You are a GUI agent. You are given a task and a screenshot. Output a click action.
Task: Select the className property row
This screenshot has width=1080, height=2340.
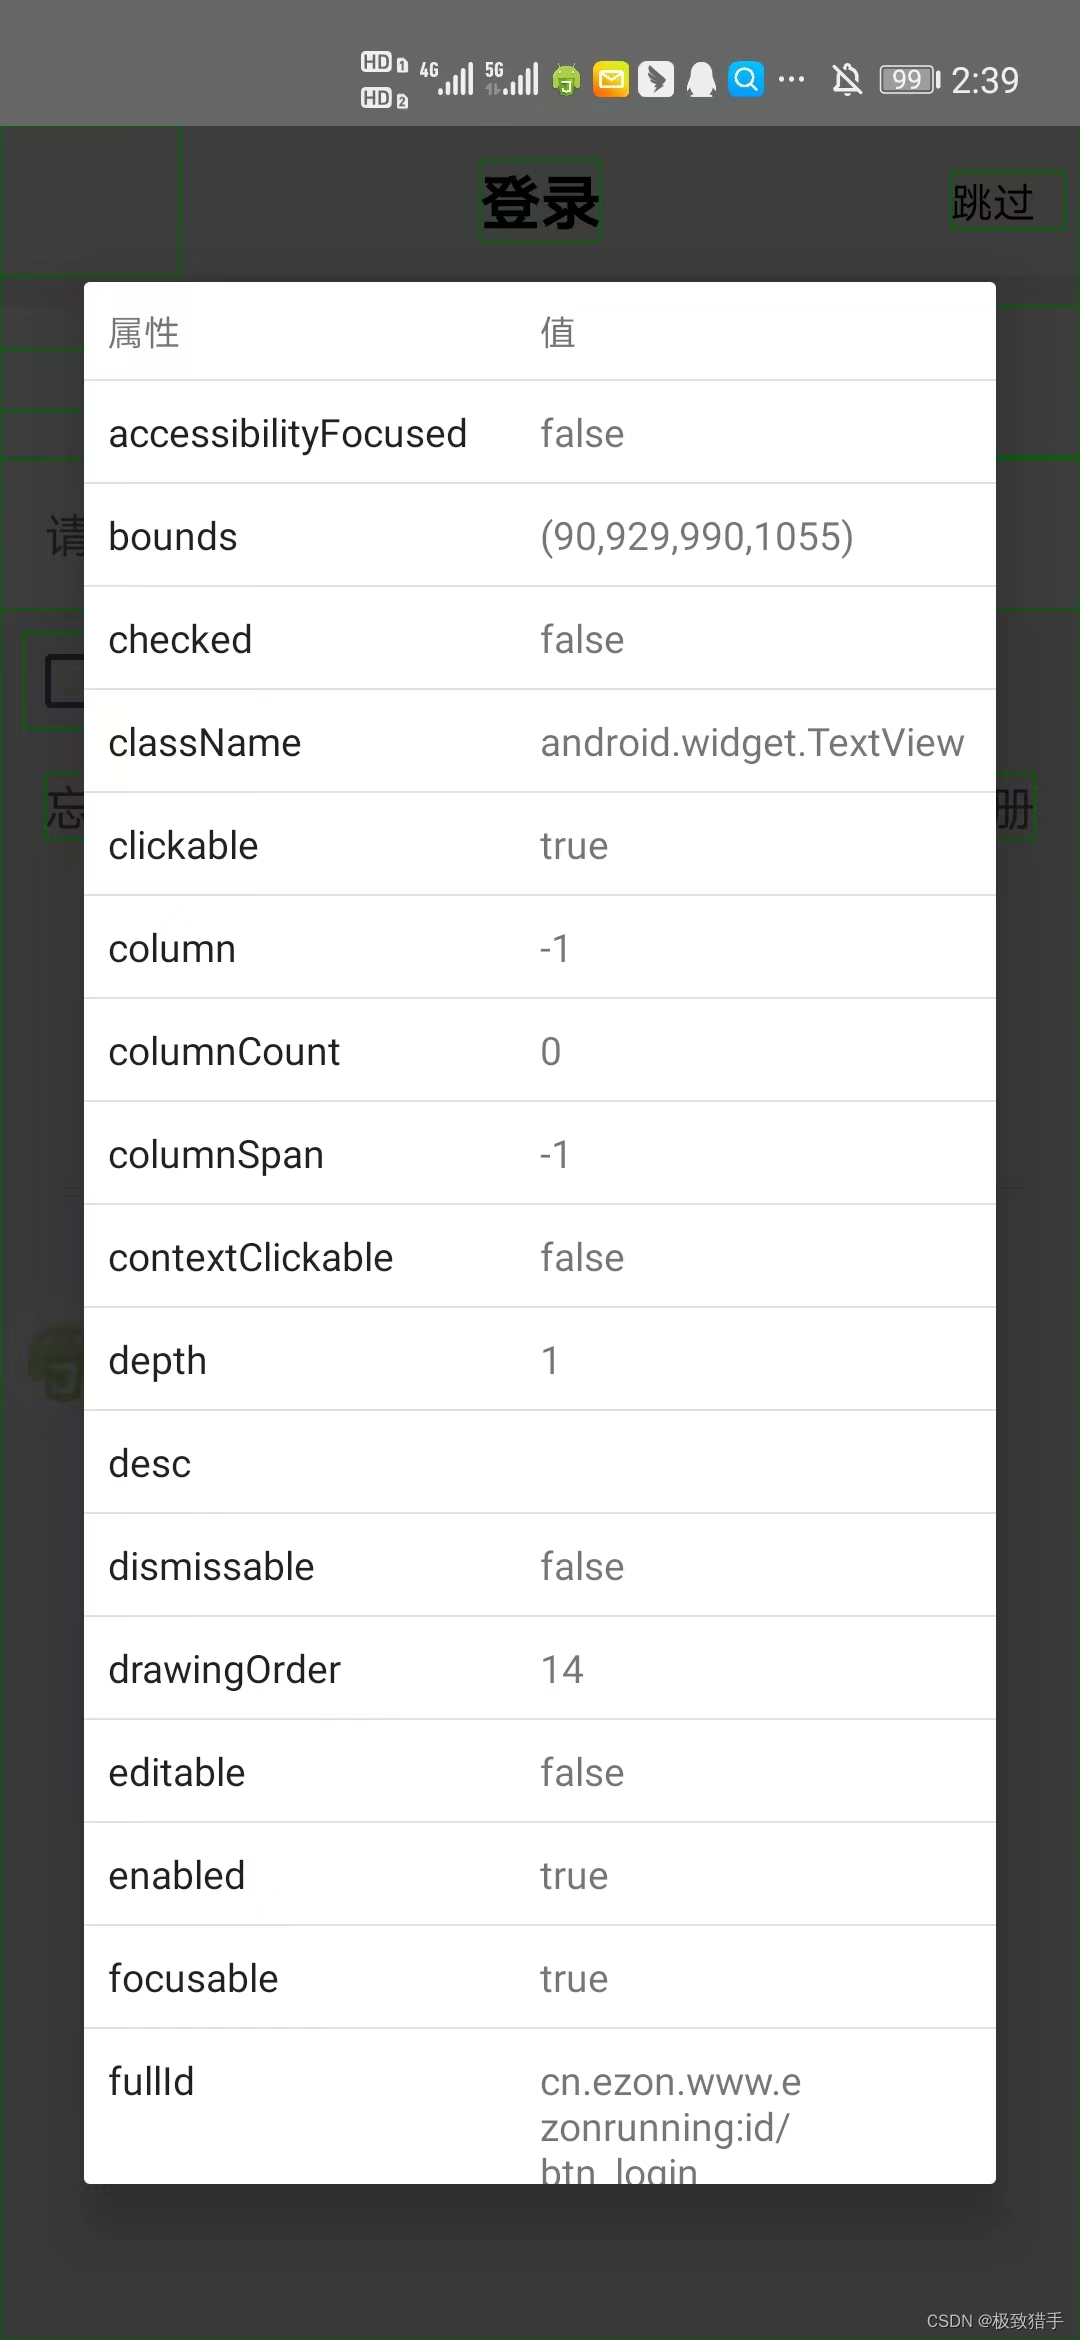pyautogui.click(x=540, y=742)
